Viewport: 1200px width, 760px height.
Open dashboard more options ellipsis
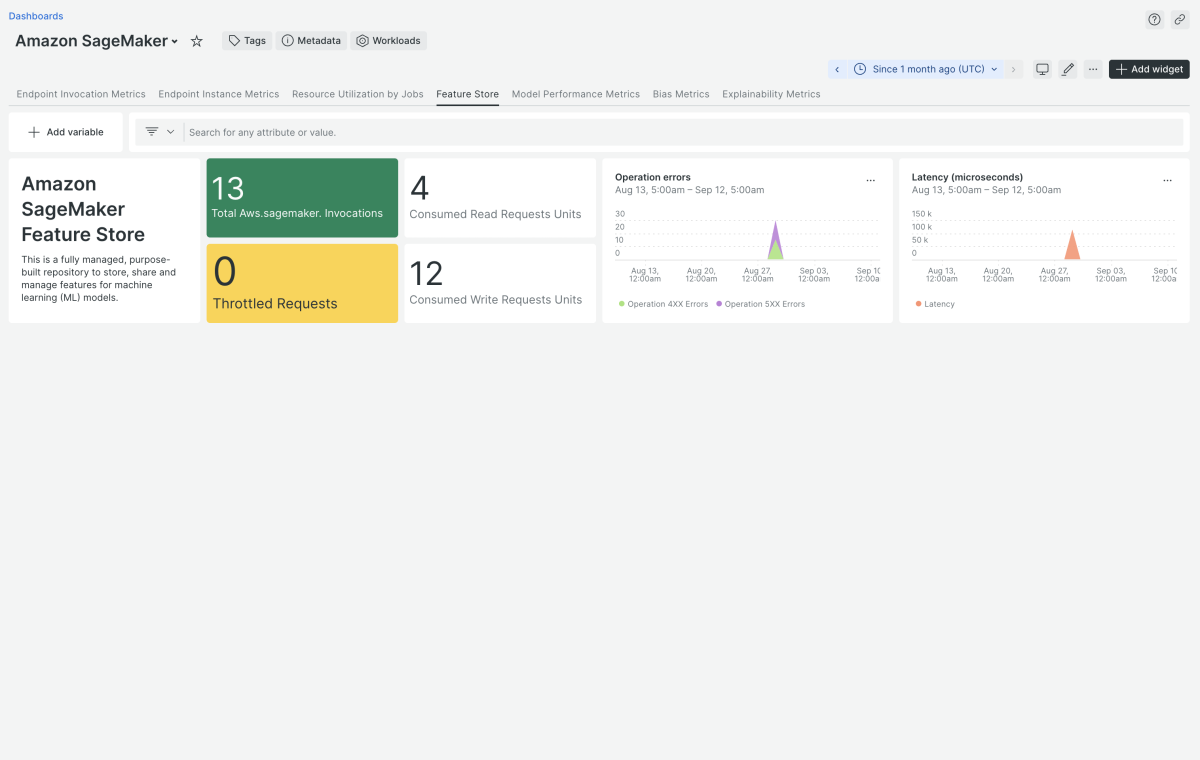coord(1093,69)
